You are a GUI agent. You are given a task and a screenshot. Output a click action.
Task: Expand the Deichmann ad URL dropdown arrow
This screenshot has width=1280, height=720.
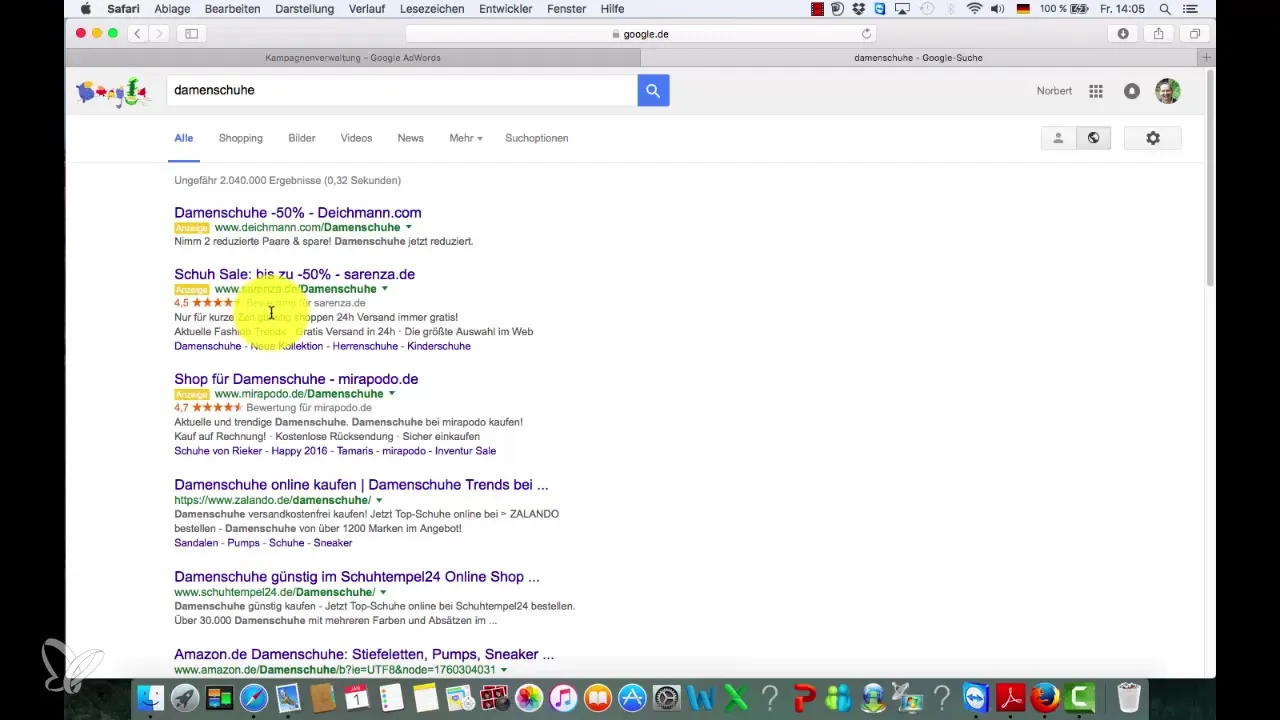click(x=408, y=227)
